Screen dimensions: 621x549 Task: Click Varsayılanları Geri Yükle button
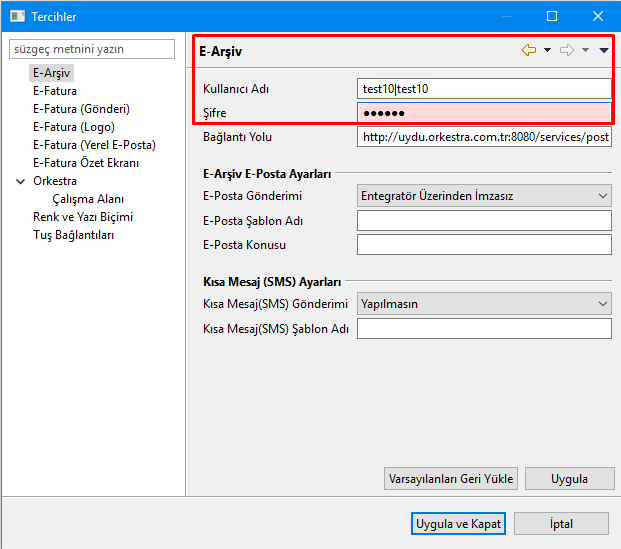point(450,479)
